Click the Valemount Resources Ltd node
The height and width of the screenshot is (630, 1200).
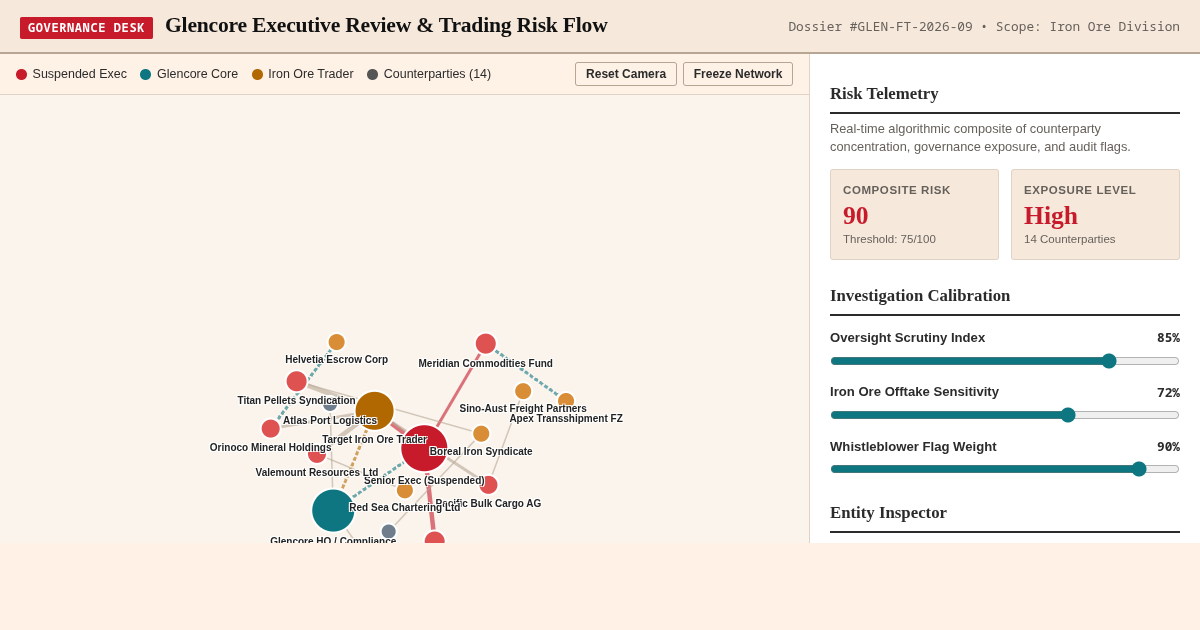coord(317,454)
